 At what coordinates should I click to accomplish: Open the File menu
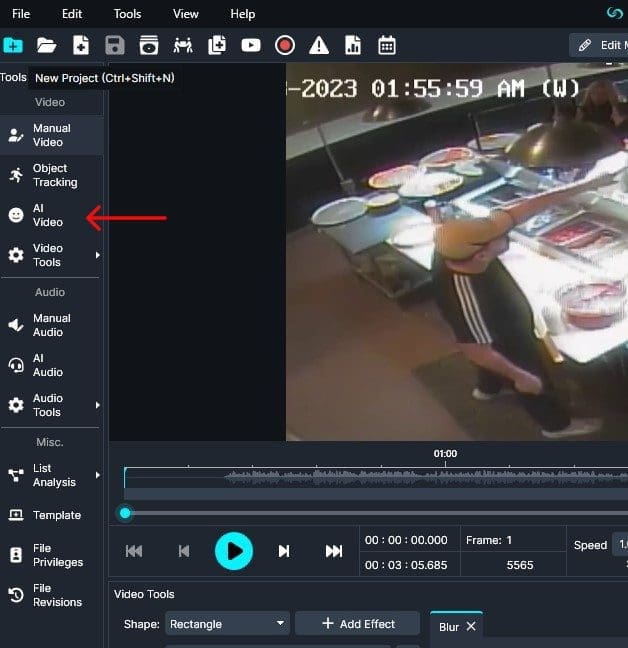[21, 14]
